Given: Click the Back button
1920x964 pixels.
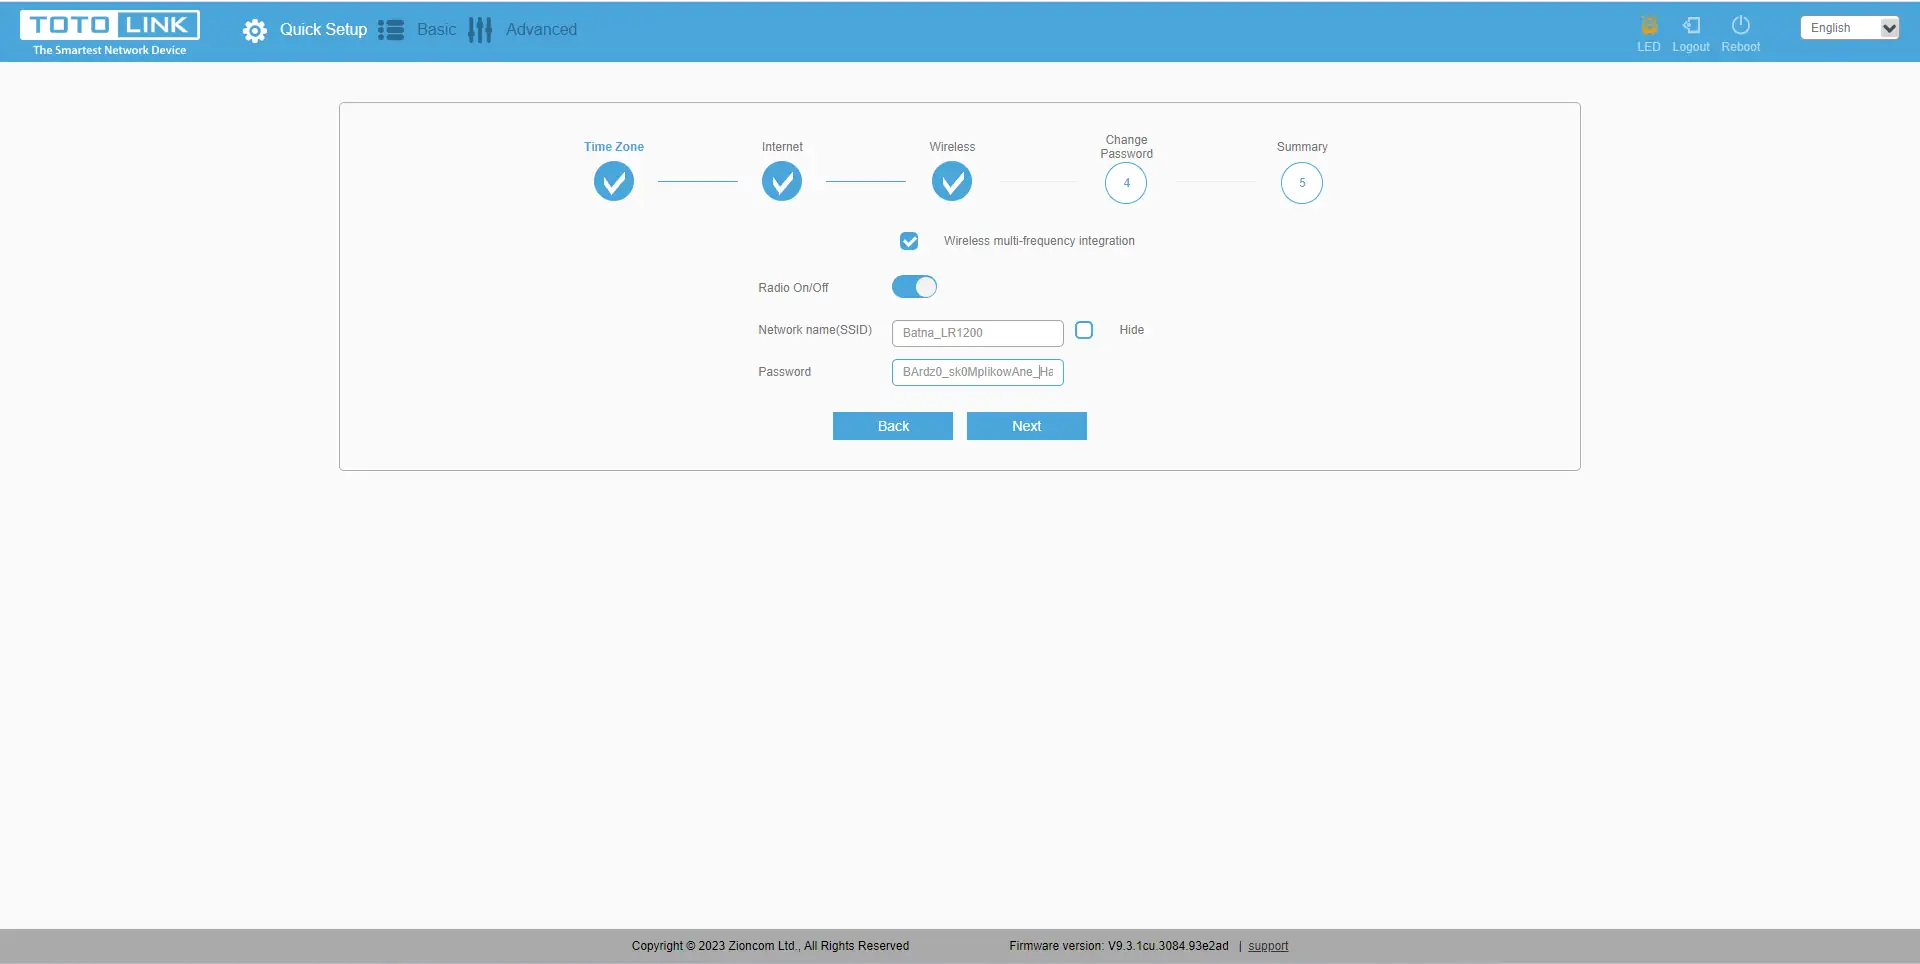Looking at the screenshot, I should click(893, 426).
